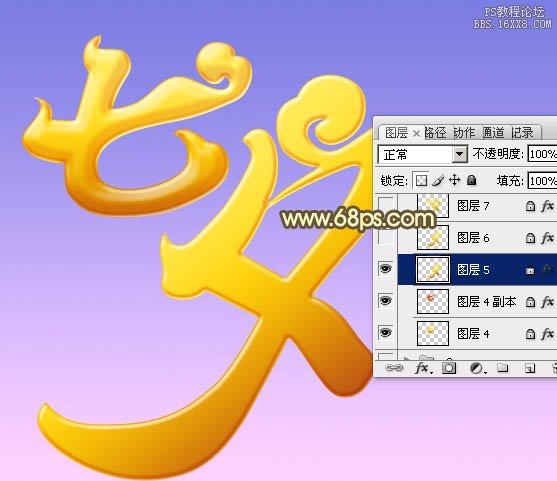Click the 图层 4 thumbnail
Screen dimensions: 557x481
click(x=433, y=334)
